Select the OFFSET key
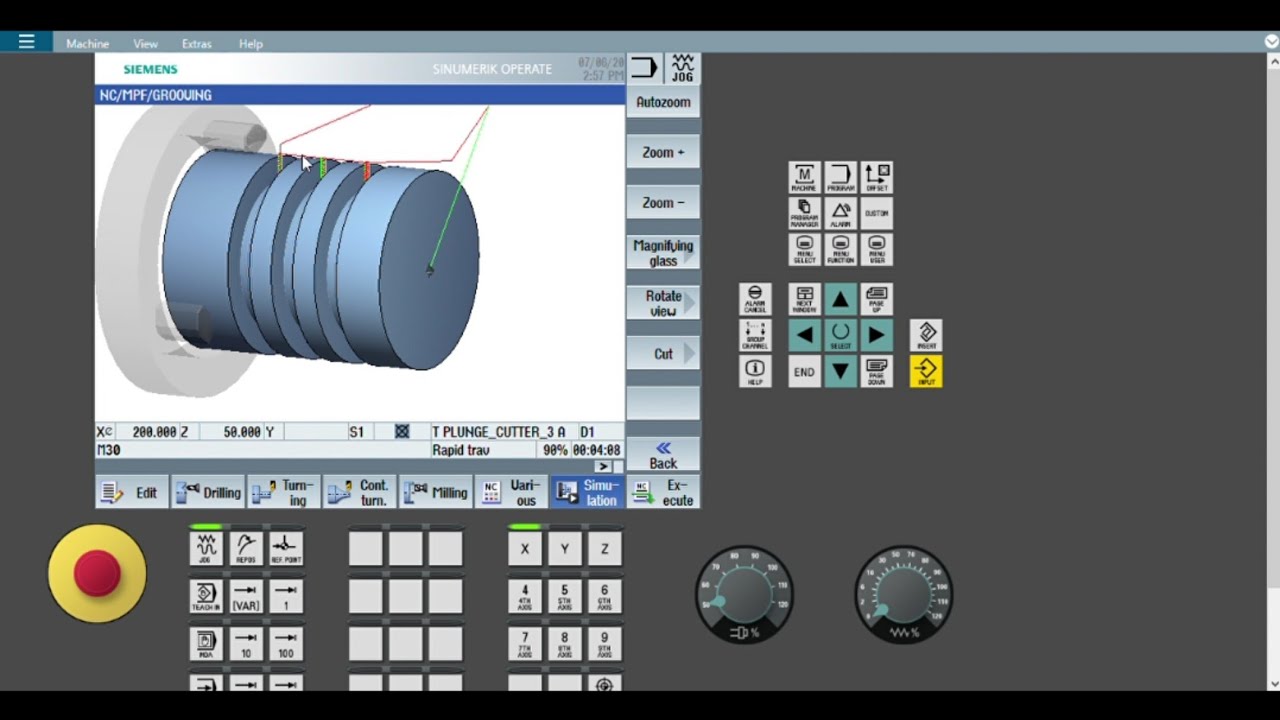 877,177
